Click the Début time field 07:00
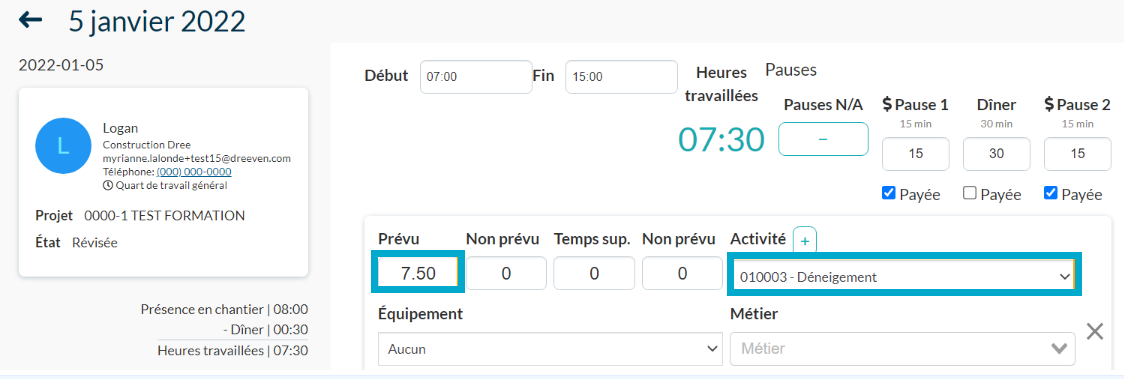The width and height of the screenshot is (1124, 379). 476,77
